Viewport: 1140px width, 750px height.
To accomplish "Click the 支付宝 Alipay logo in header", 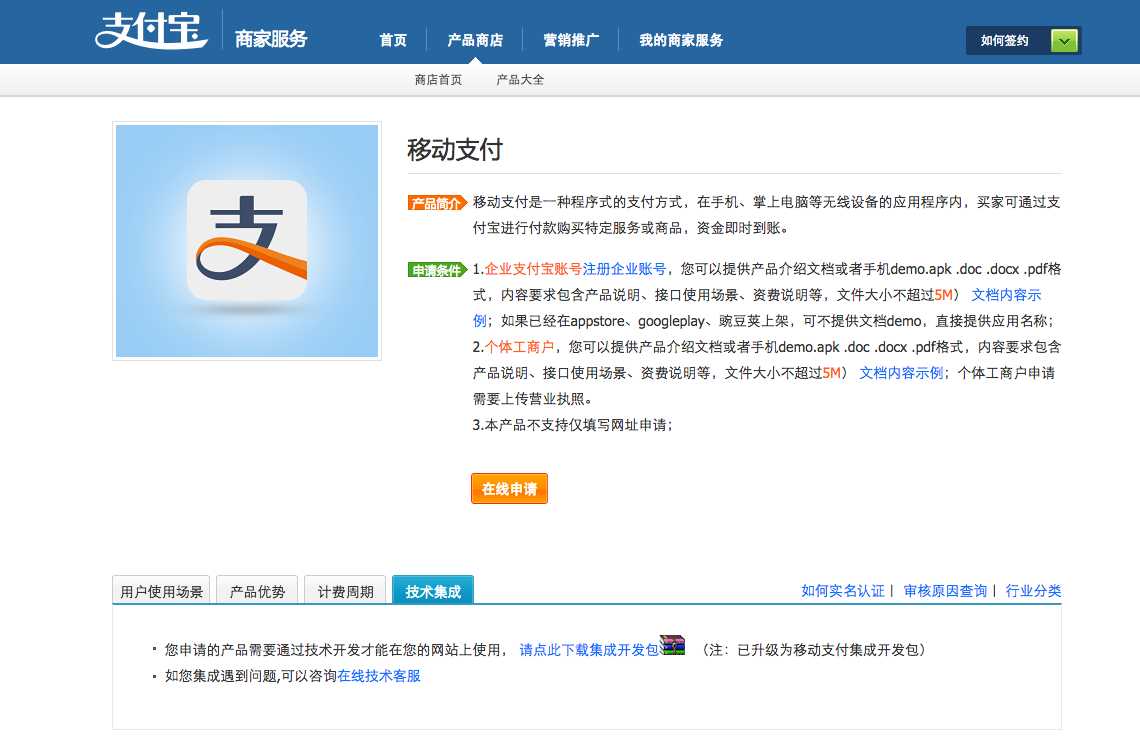I will tap(151, 31).
